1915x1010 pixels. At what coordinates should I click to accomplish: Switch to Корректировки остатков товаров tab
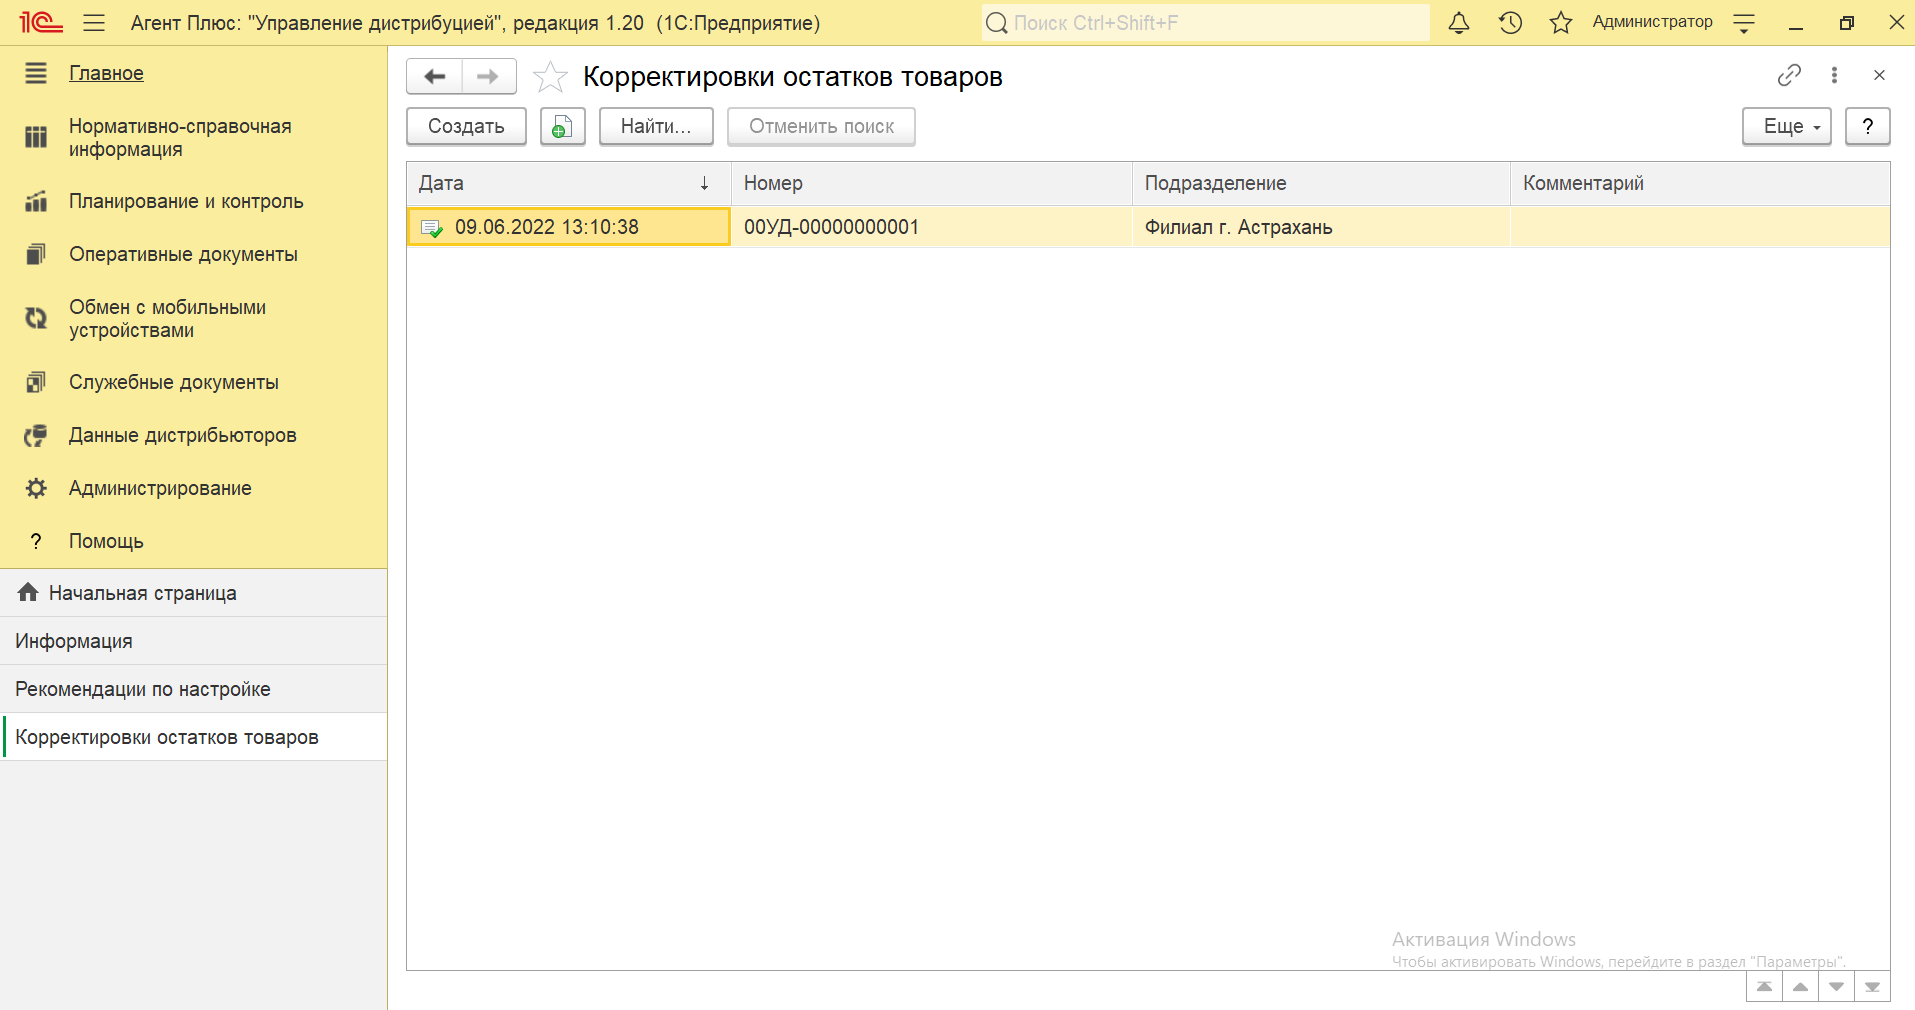(x=194, y=737)
